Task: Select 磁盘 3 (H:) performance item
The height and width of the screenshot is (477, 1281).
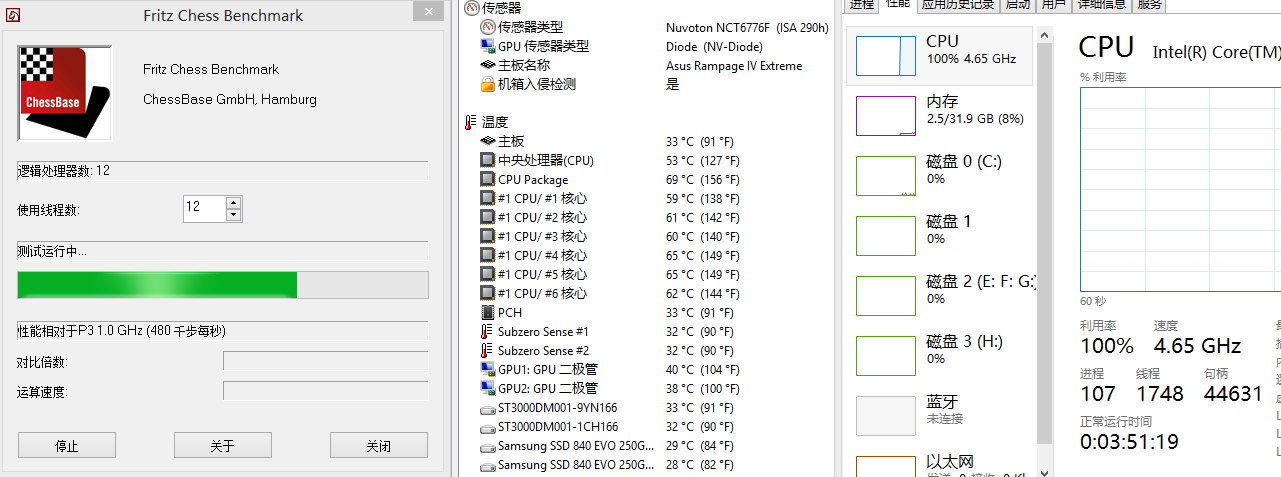Action: click(941, 355)
